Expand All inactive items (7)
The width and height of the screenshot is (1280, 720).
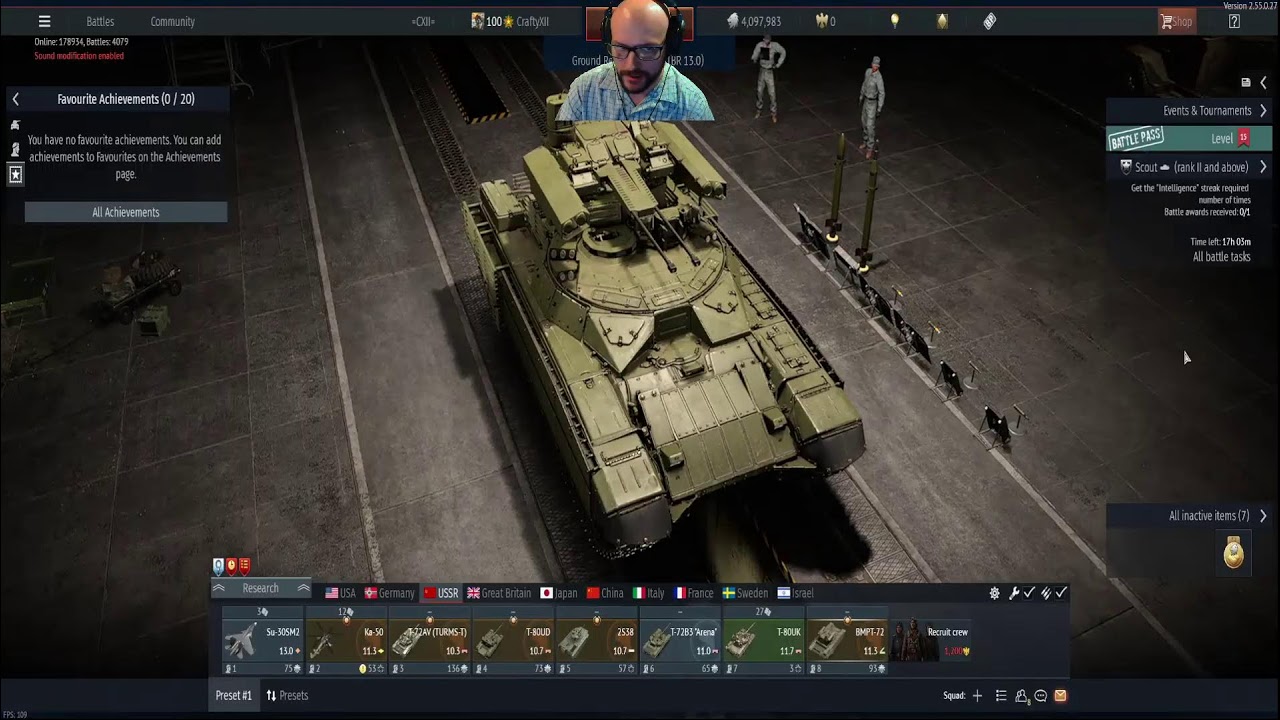[1262, 516]
